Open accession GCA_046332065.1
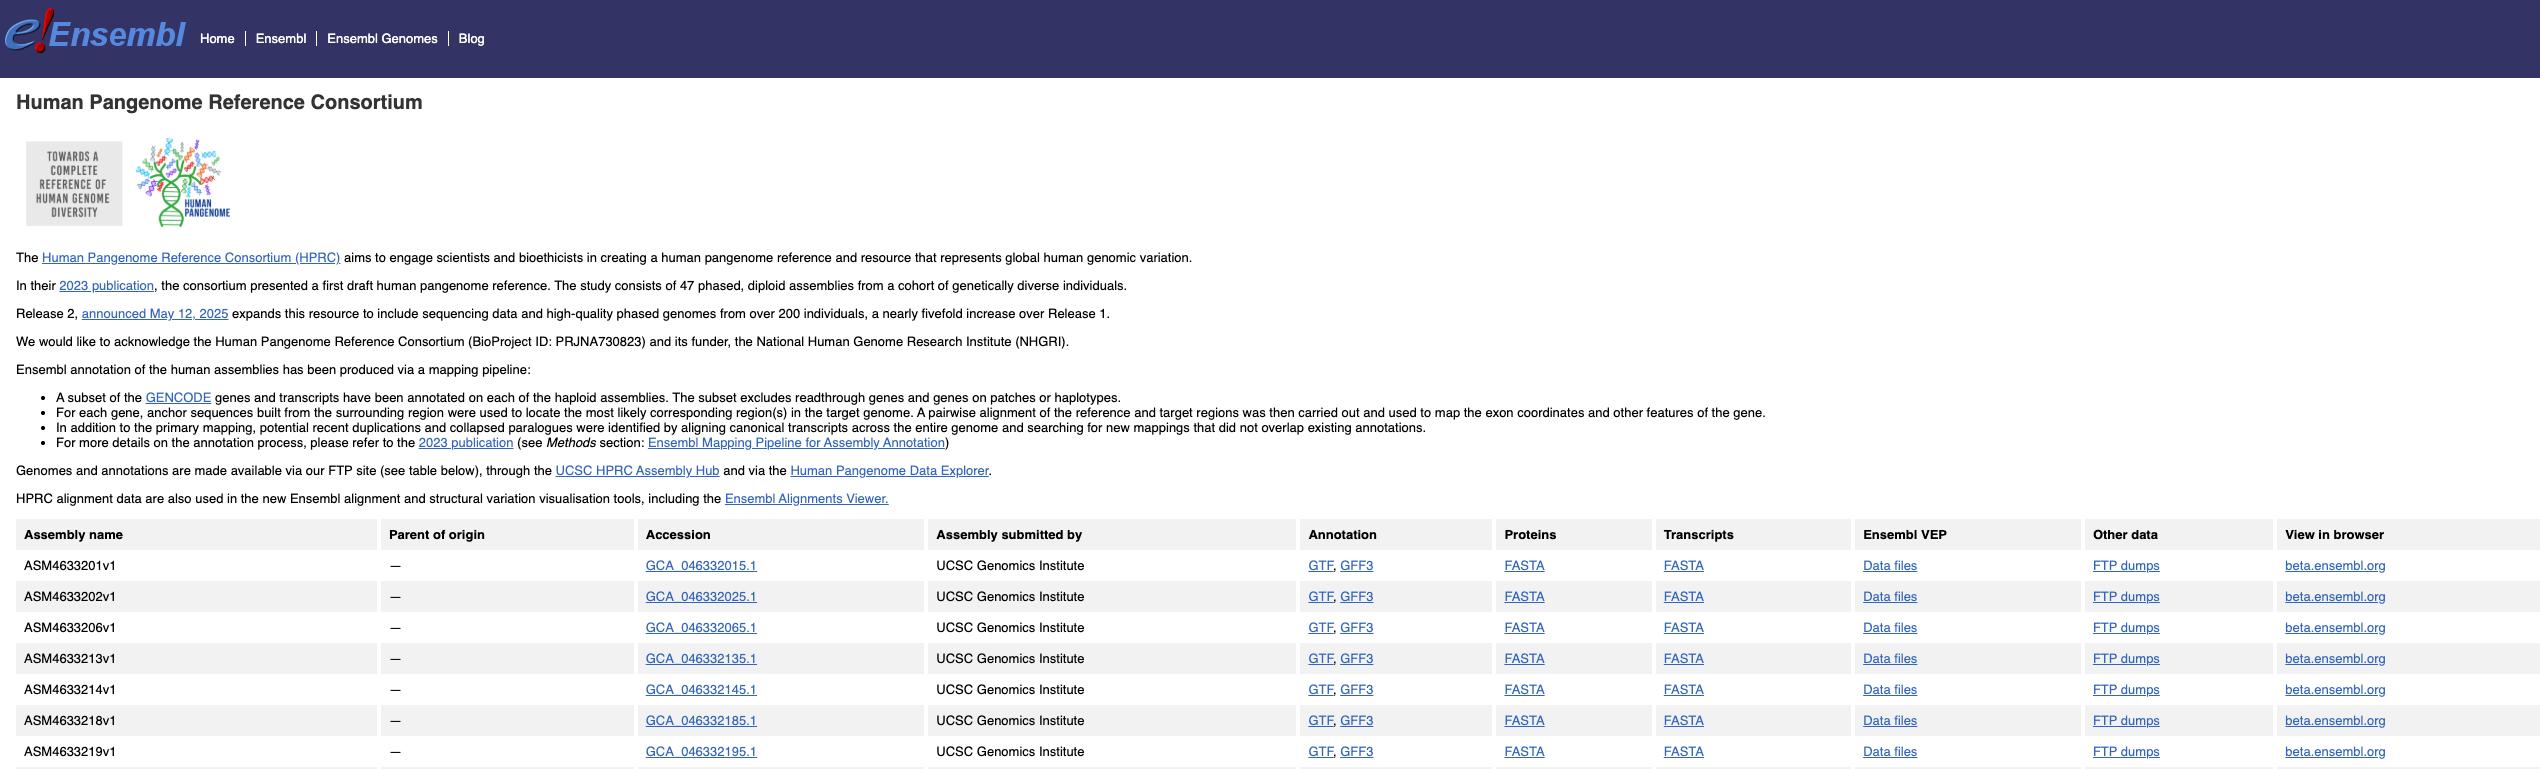The image size is (2540, 769). coord(701,628)
